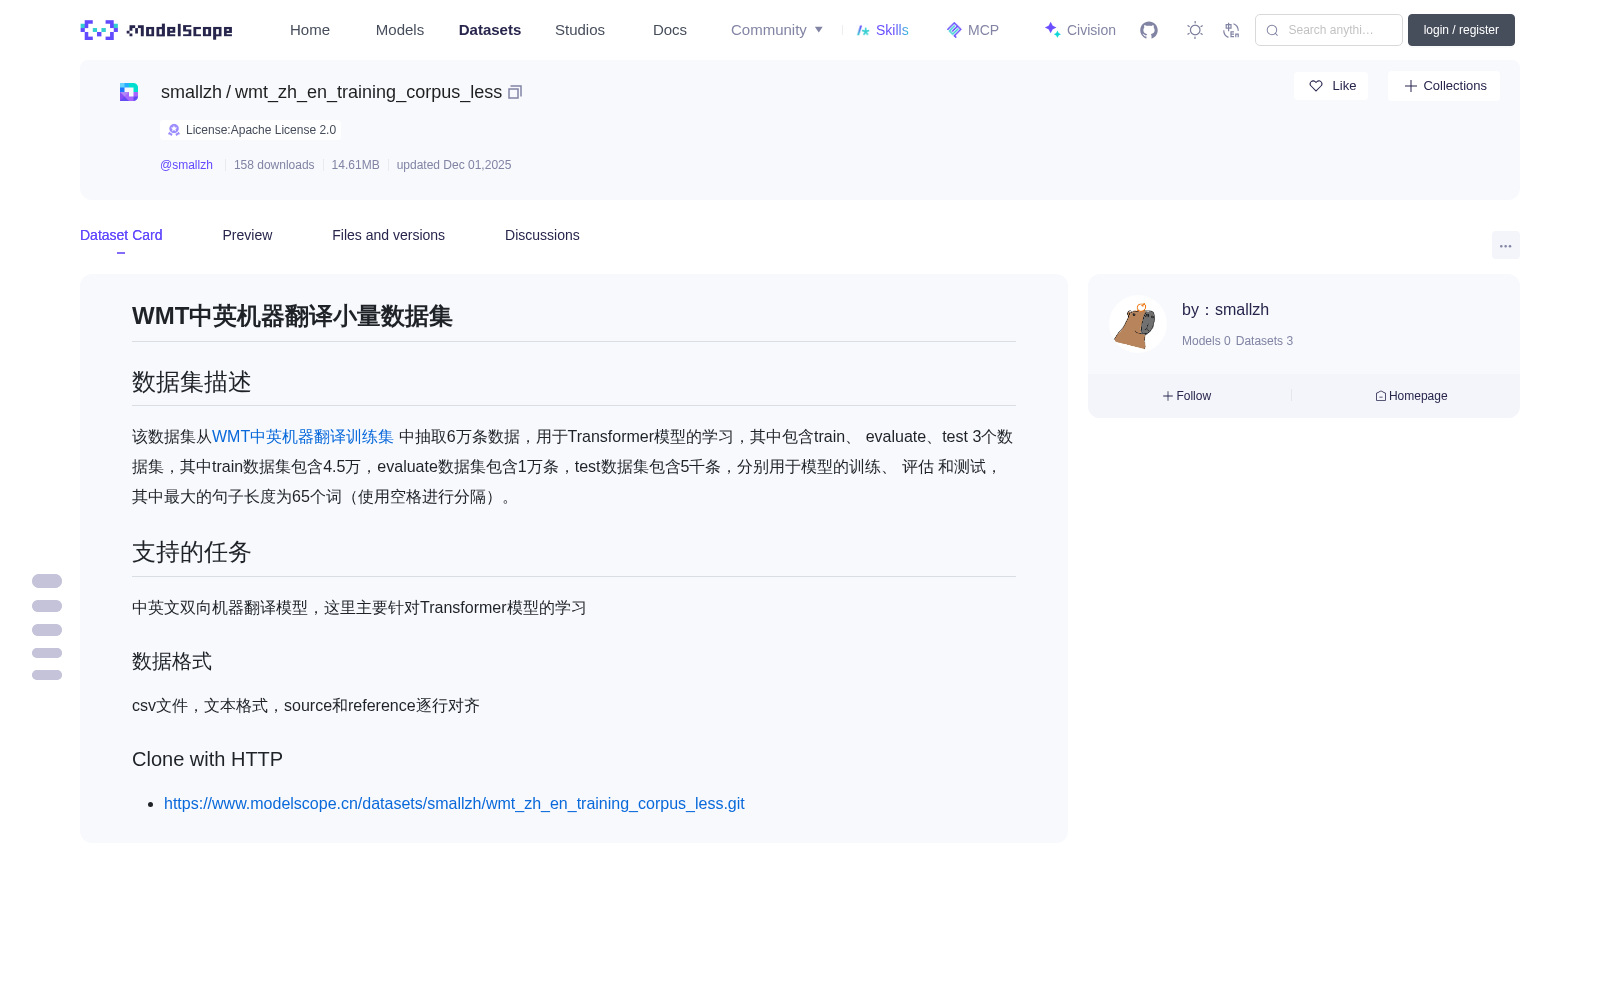Click the login / register button
Screen dimensions: 1600x1000
coord(1461,30)
